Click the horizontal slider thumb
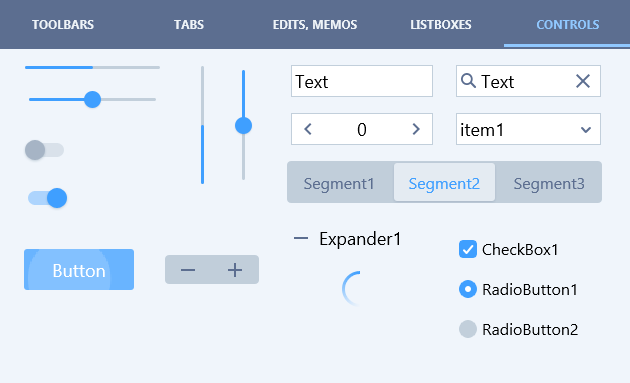This screenshot has height=383, width=630. (x=92, y=99)
